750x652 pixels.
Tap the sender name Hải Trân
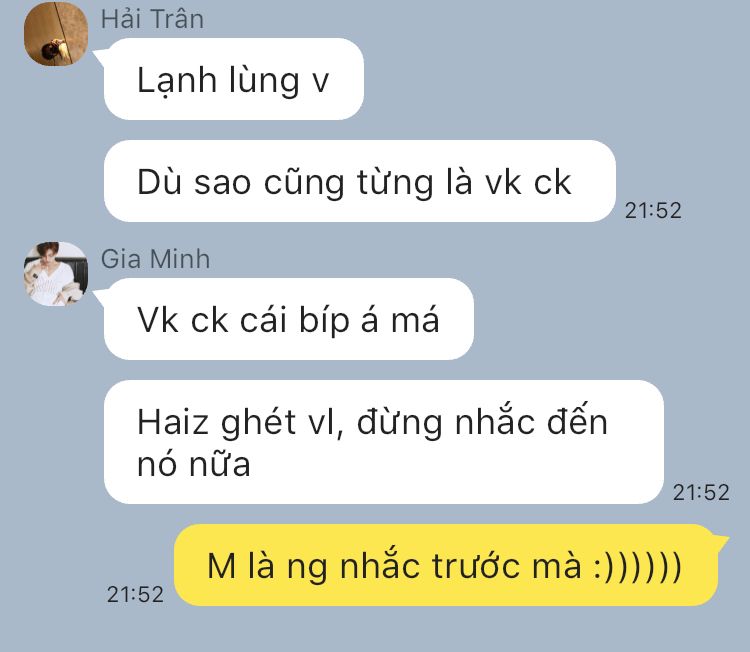tap(153, 19)
